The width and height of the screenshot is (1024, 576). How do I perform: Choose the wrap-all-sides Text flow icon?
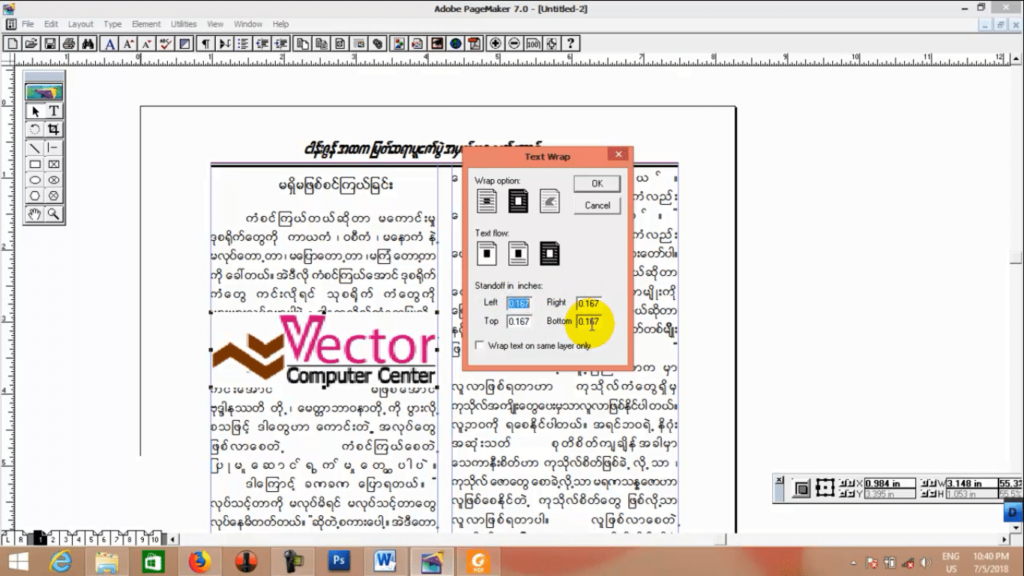click(550, 253)
